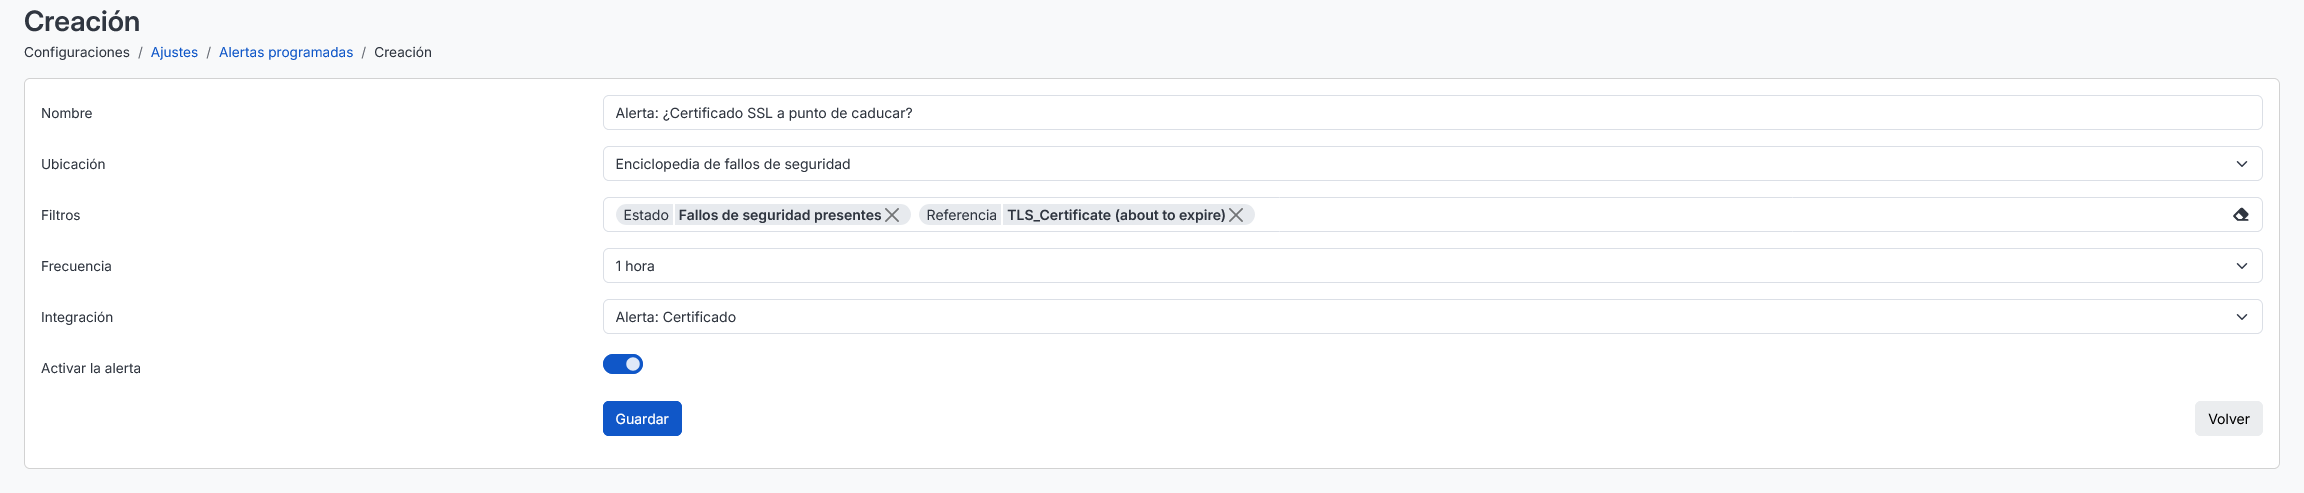Click the Creación breadcrumb item
This screenshot has width=2304, height=493.
403,52
